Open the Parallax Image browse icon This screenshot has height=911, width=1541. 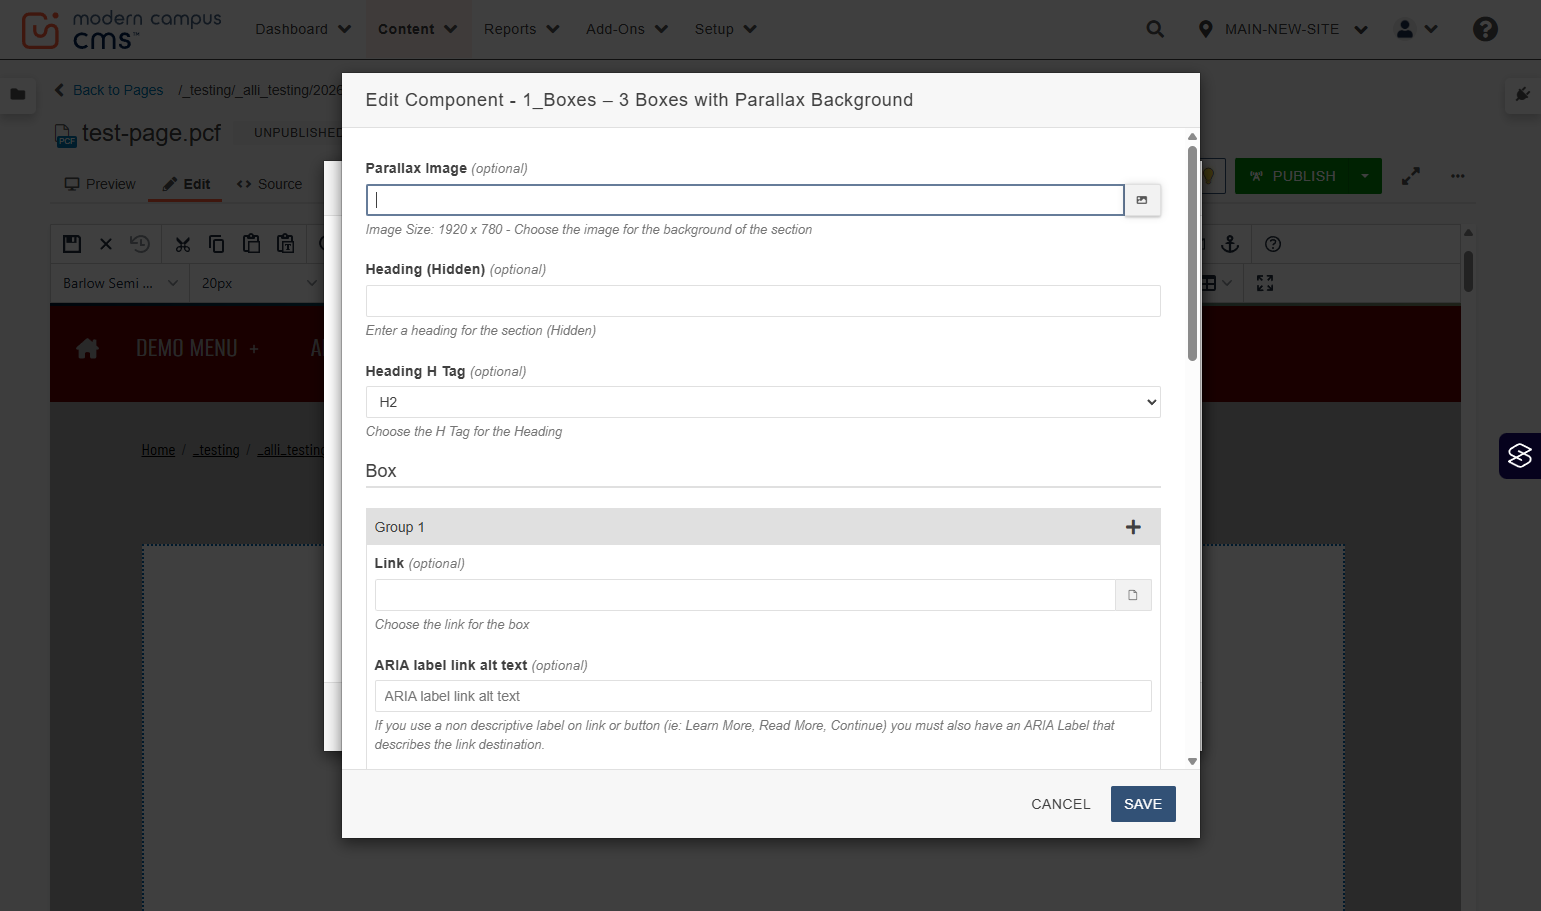pos(1142,200)
